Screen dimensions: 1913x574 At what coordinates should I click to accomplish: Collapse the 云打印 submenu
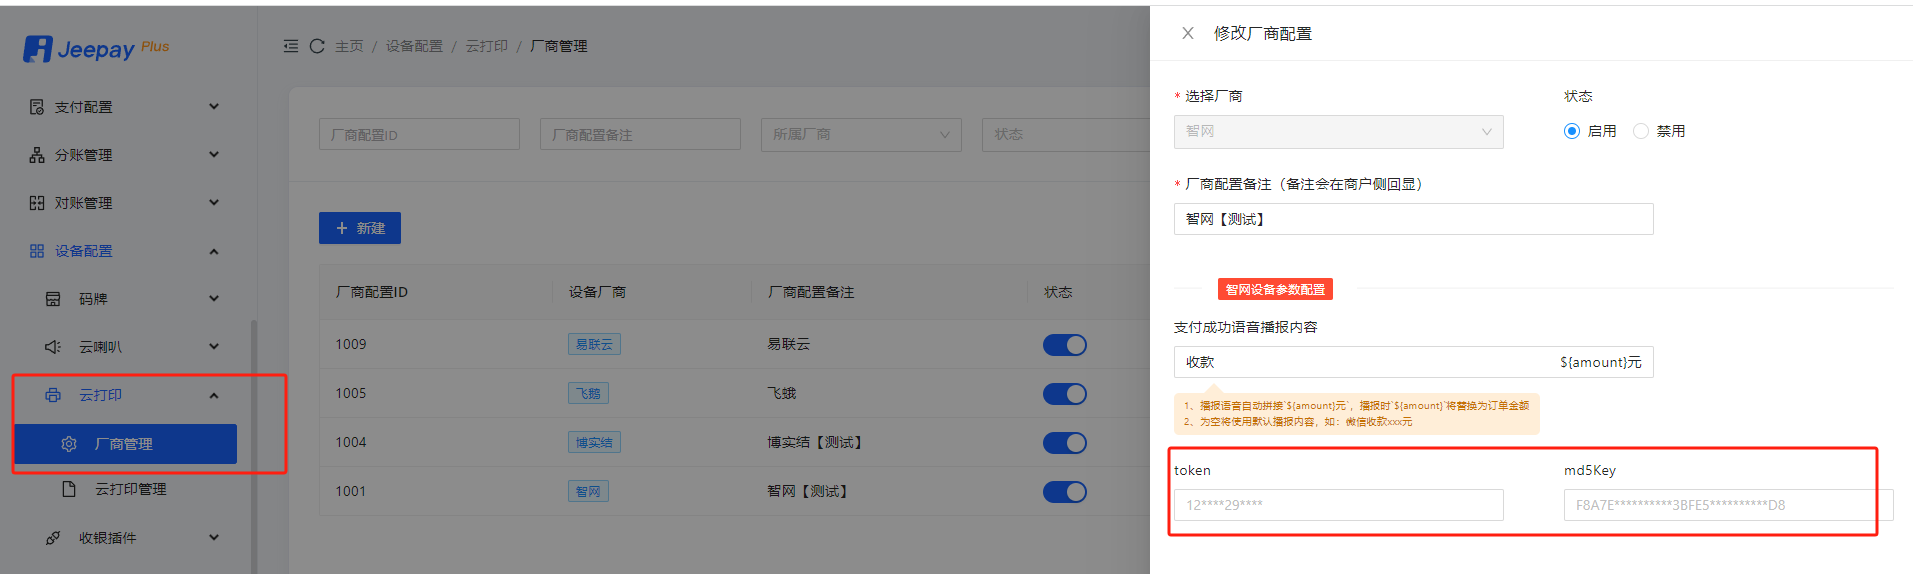click(x=213, y=395)
